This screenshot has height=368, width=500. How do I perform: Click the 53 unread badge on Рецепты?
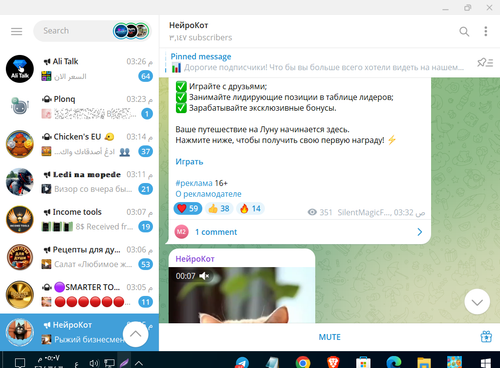click(146, 265)
